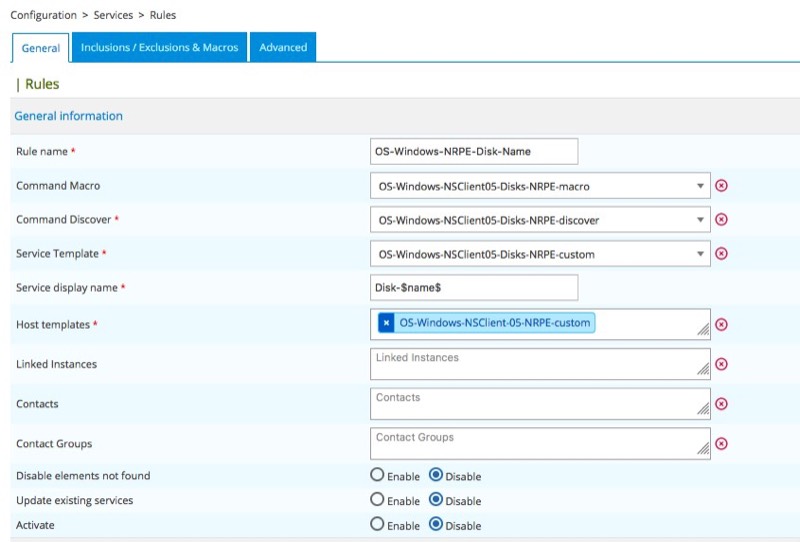Click the Service Template red clear icon
This screenshot has height=542, width=800.
(x=721, y=254)
